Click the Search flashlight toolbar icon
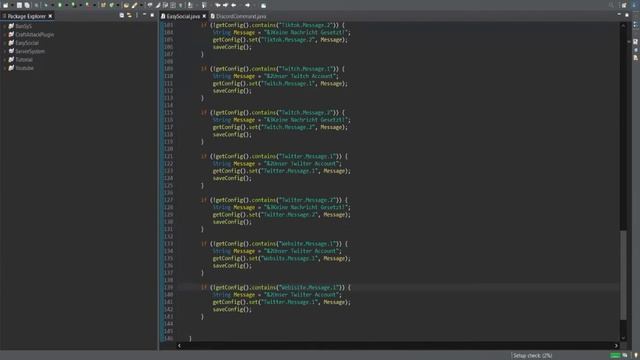Image resolution: width=640 pixels, height=360 pixels. click(134, 5)
